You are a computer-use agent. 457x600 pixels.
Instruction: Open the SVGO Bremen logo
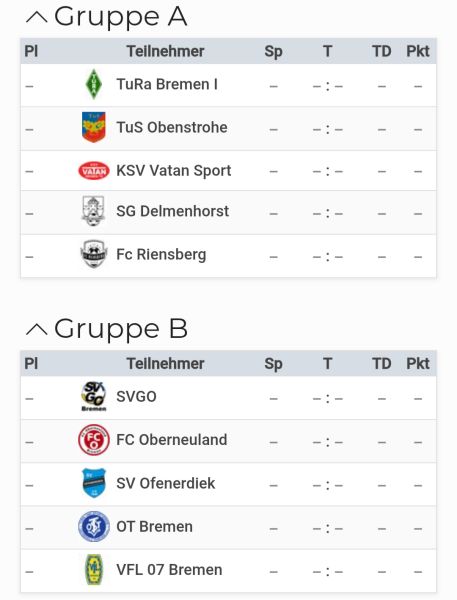point(93,396)
